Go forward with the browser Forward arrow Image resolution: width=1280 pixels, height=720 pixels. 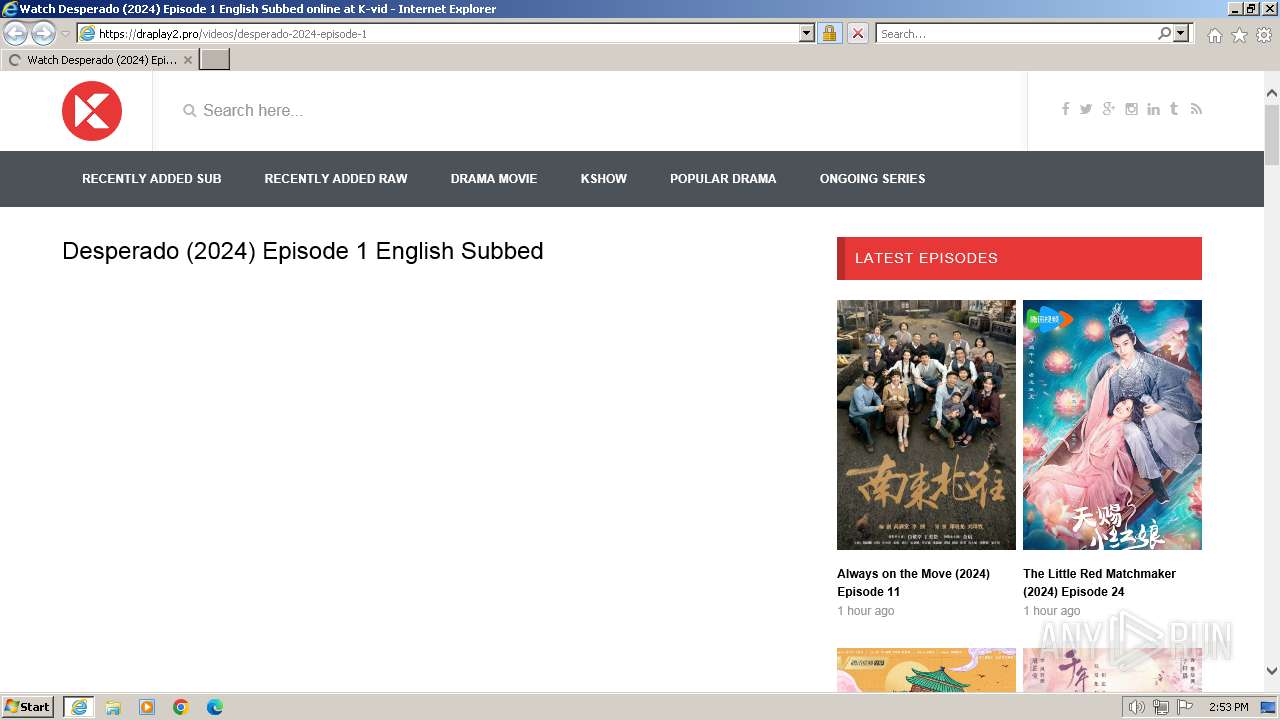tap(43, 34)
